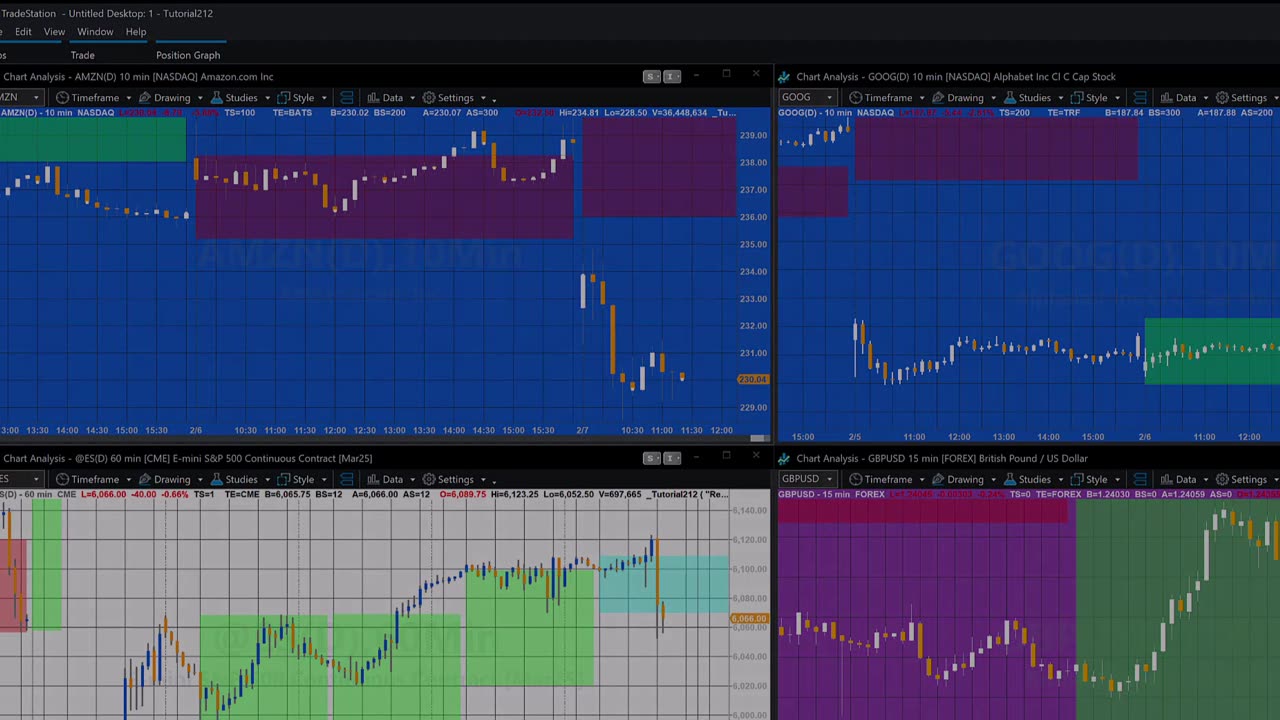Click 6,066.00 last price marker on @ES axis
The height and width of the screenshot is (720, 1280).
coord(749,619)
